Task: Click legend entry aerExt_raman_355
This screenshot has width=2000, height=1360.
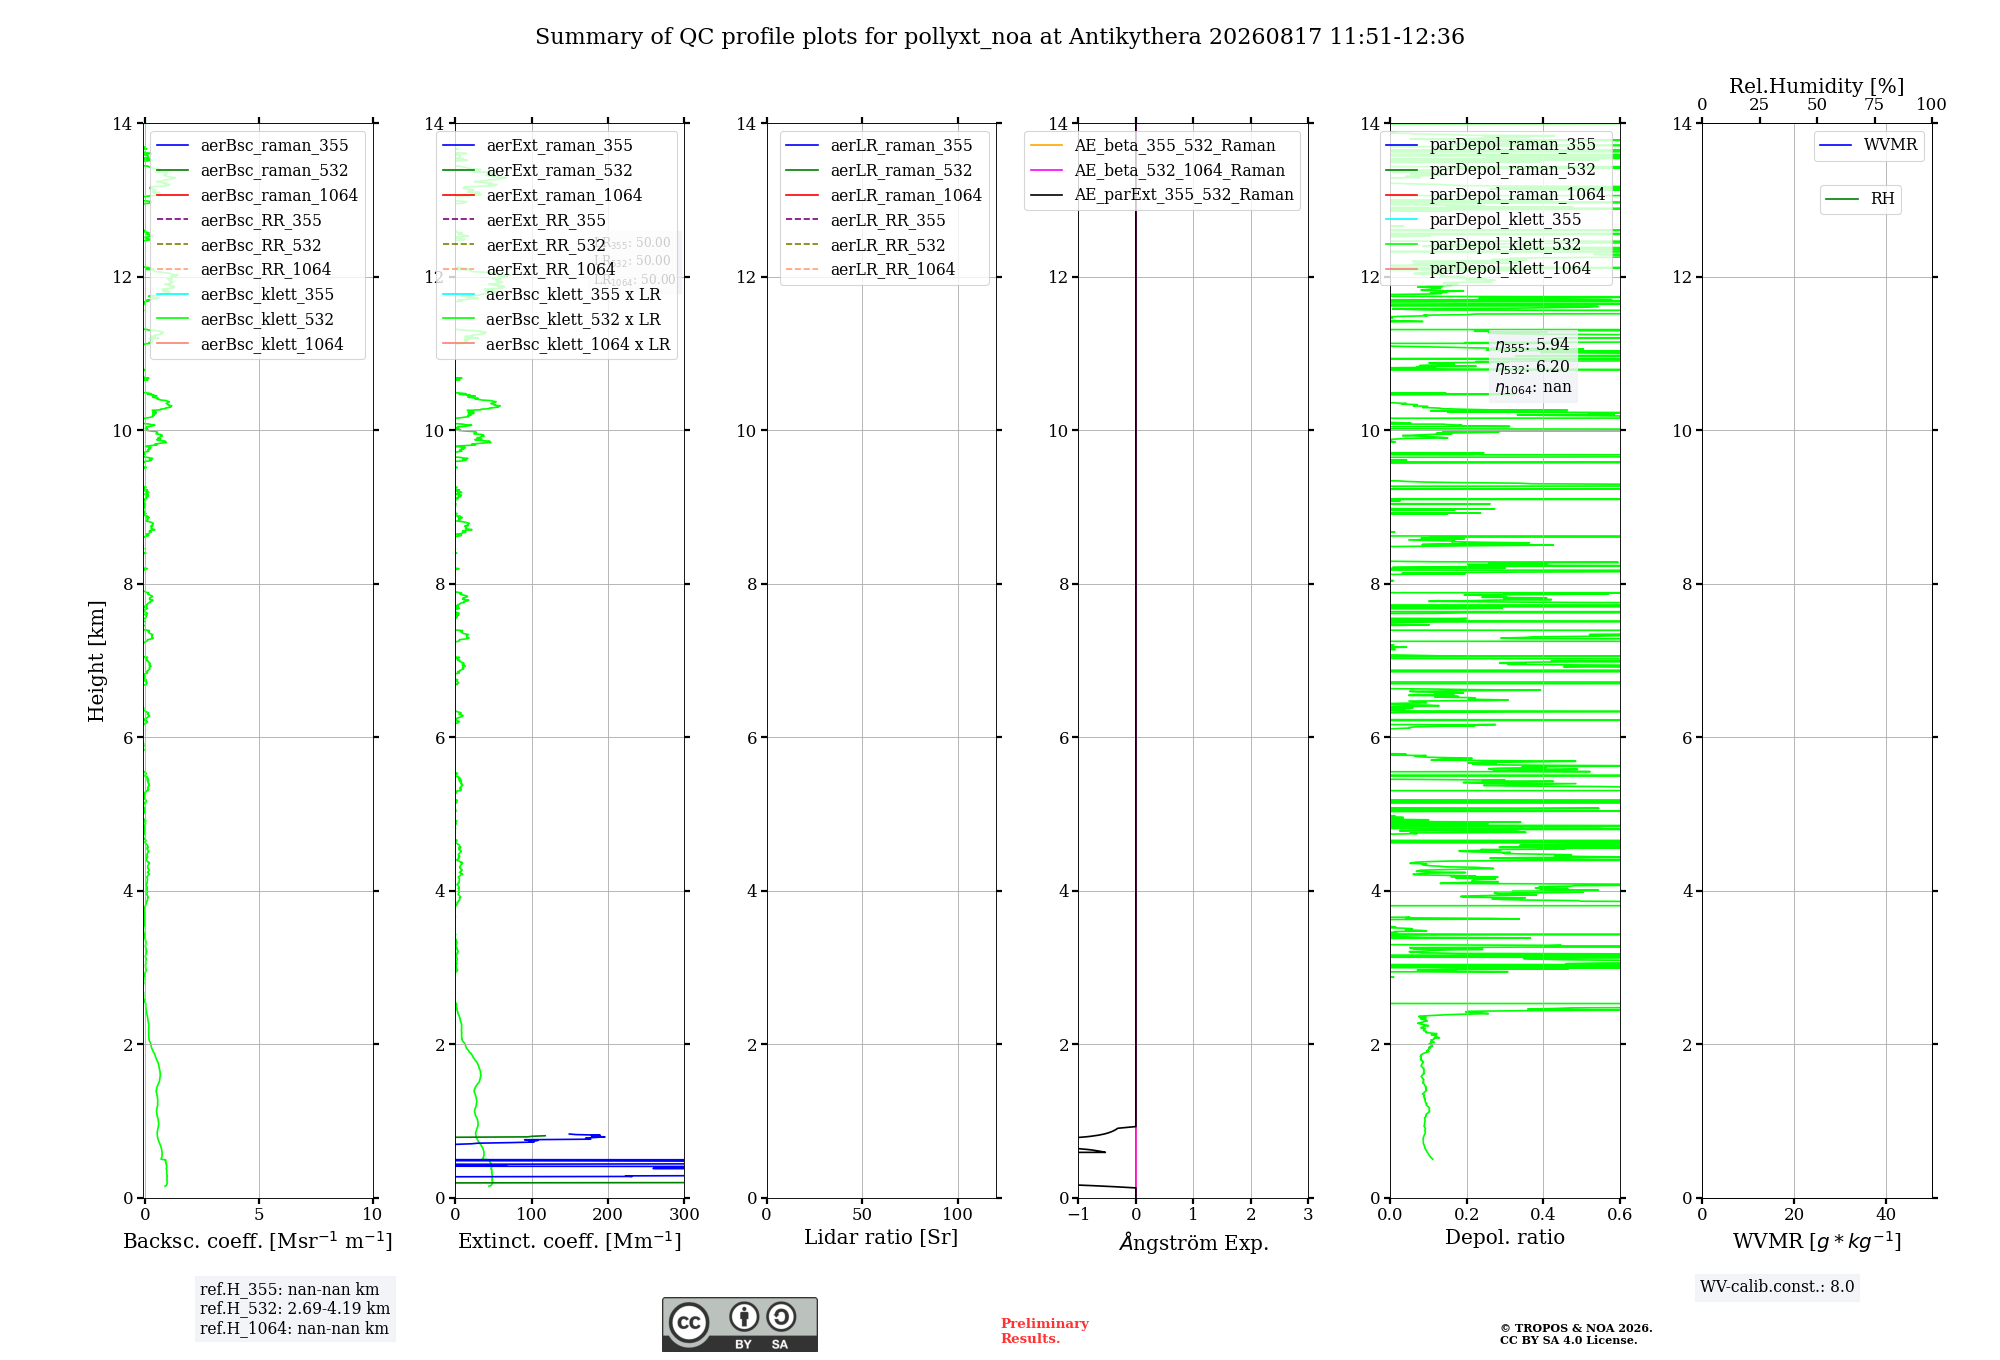Action: (538, 146)
